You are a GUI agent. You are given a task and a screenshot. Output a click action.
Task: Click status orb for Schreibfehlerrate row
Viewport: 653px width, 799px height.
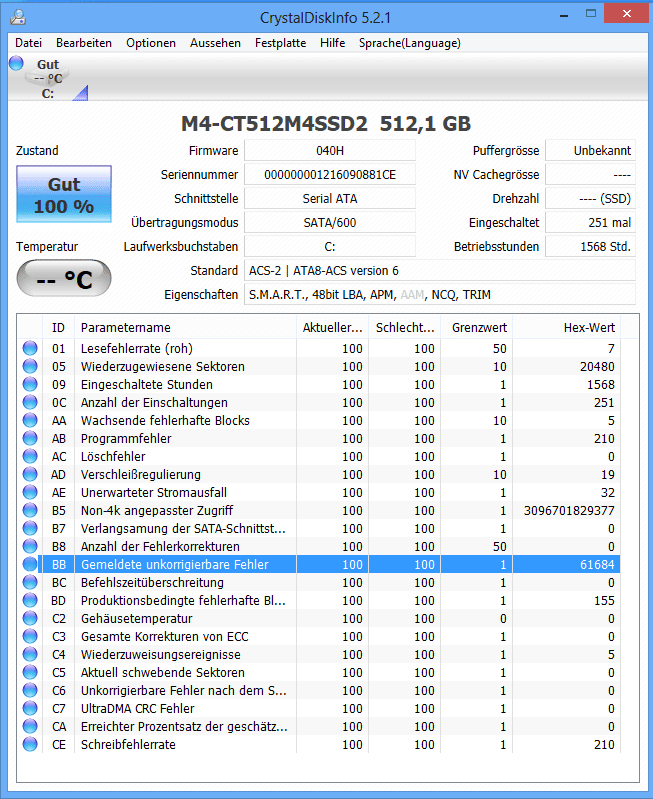(x=30, y=744)
